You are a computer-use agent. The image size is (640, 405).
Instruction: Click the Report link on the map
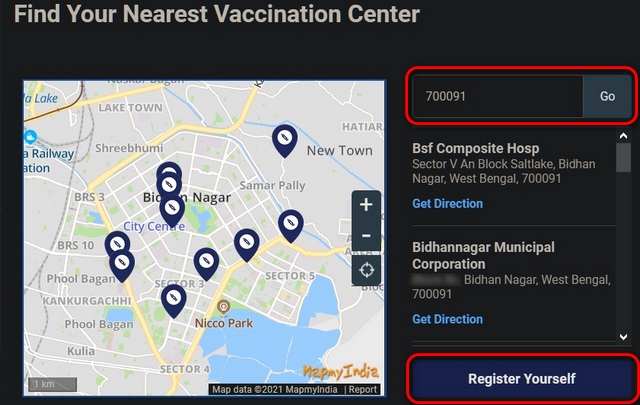click(362, 389)
